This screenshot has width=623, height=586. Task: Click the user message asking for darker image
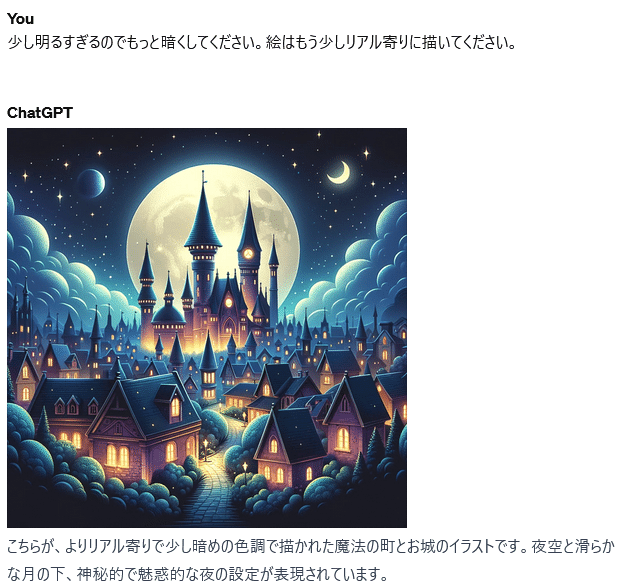point(261,43)
